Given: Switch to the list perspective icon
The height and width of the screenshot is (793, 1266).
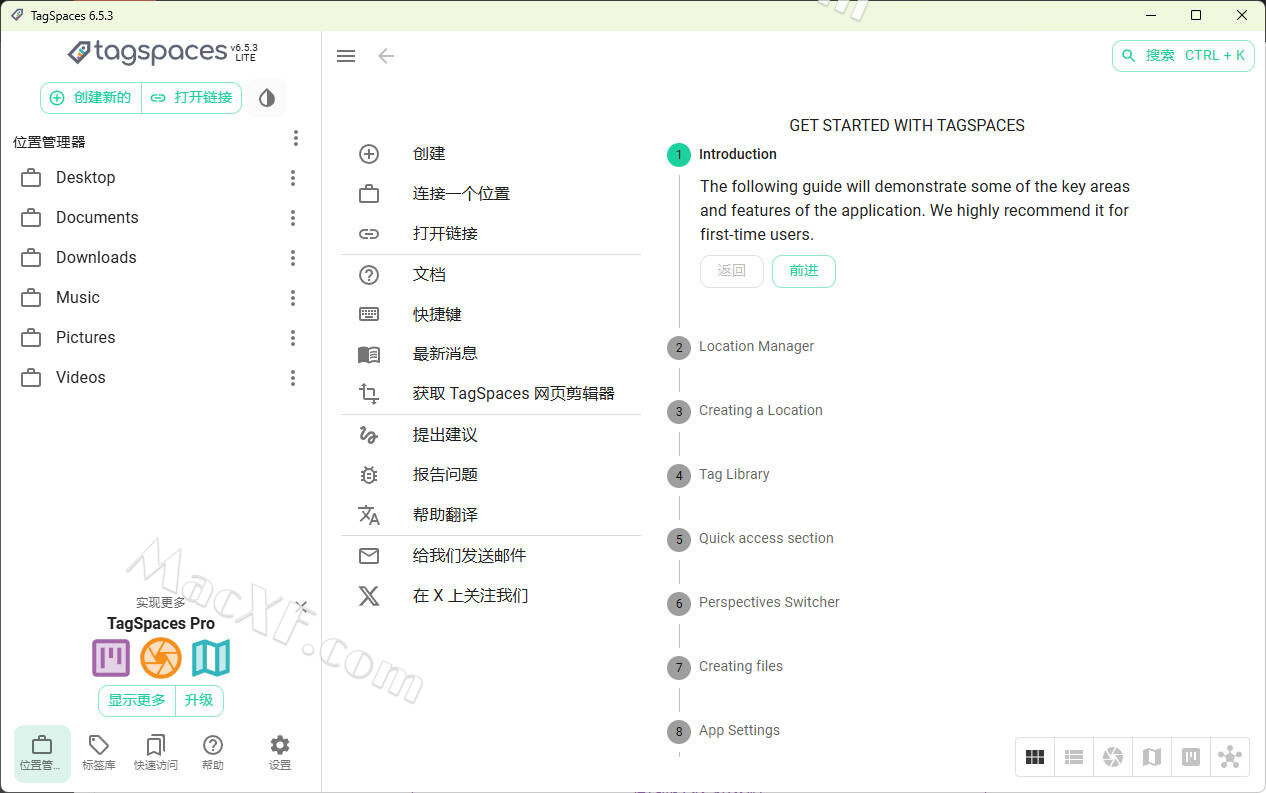Looking at the screenshot, I should pos(1074,757).
